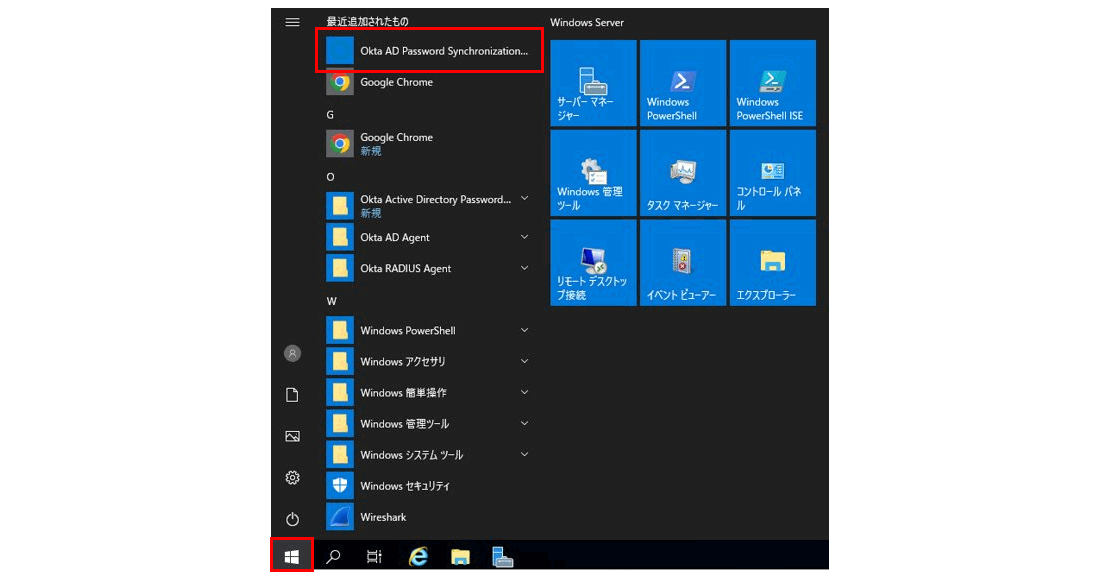Open the サーバー マネージャー tile
Image resolution: width=1100 pixels, height=580 pixels.
(593, 83)
